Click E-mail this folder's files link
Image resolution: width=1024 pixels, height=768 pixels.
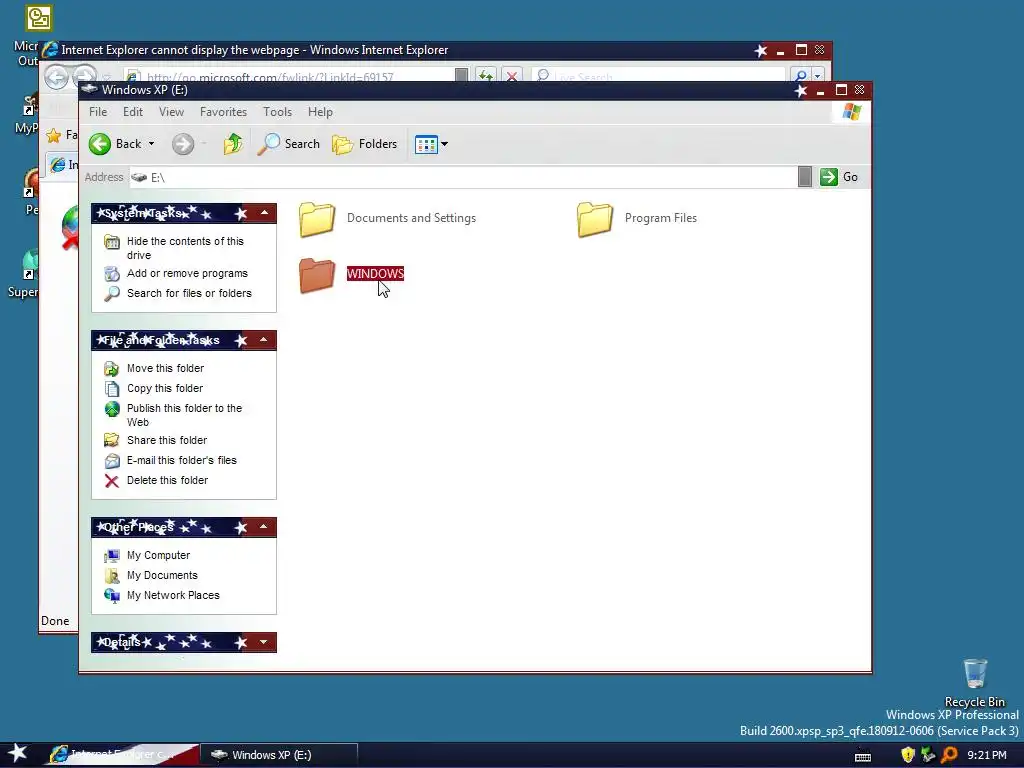click(182, 460)
